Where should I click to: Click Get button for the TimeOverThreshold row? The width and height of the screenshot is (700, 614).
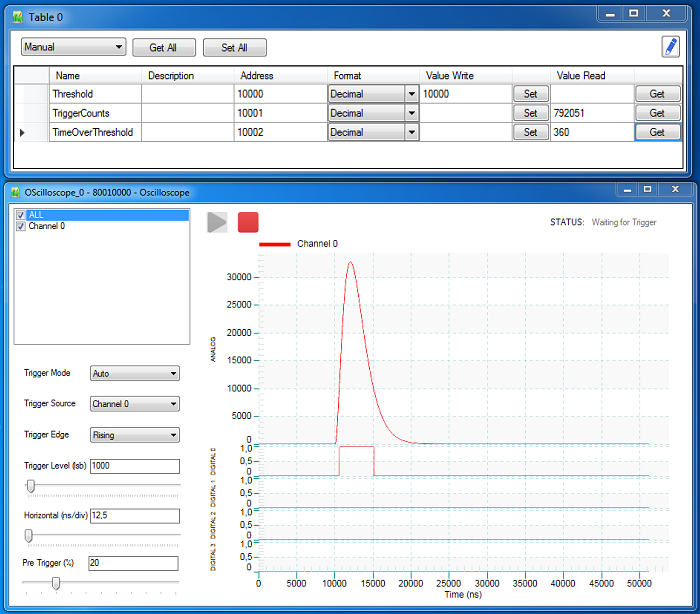(657, 132)
